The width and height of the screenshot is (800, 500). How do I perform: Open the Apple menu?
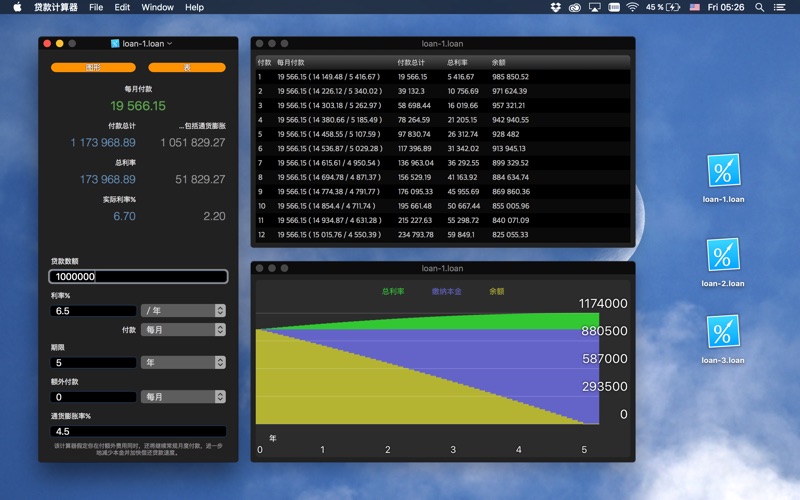pos(17,7)
